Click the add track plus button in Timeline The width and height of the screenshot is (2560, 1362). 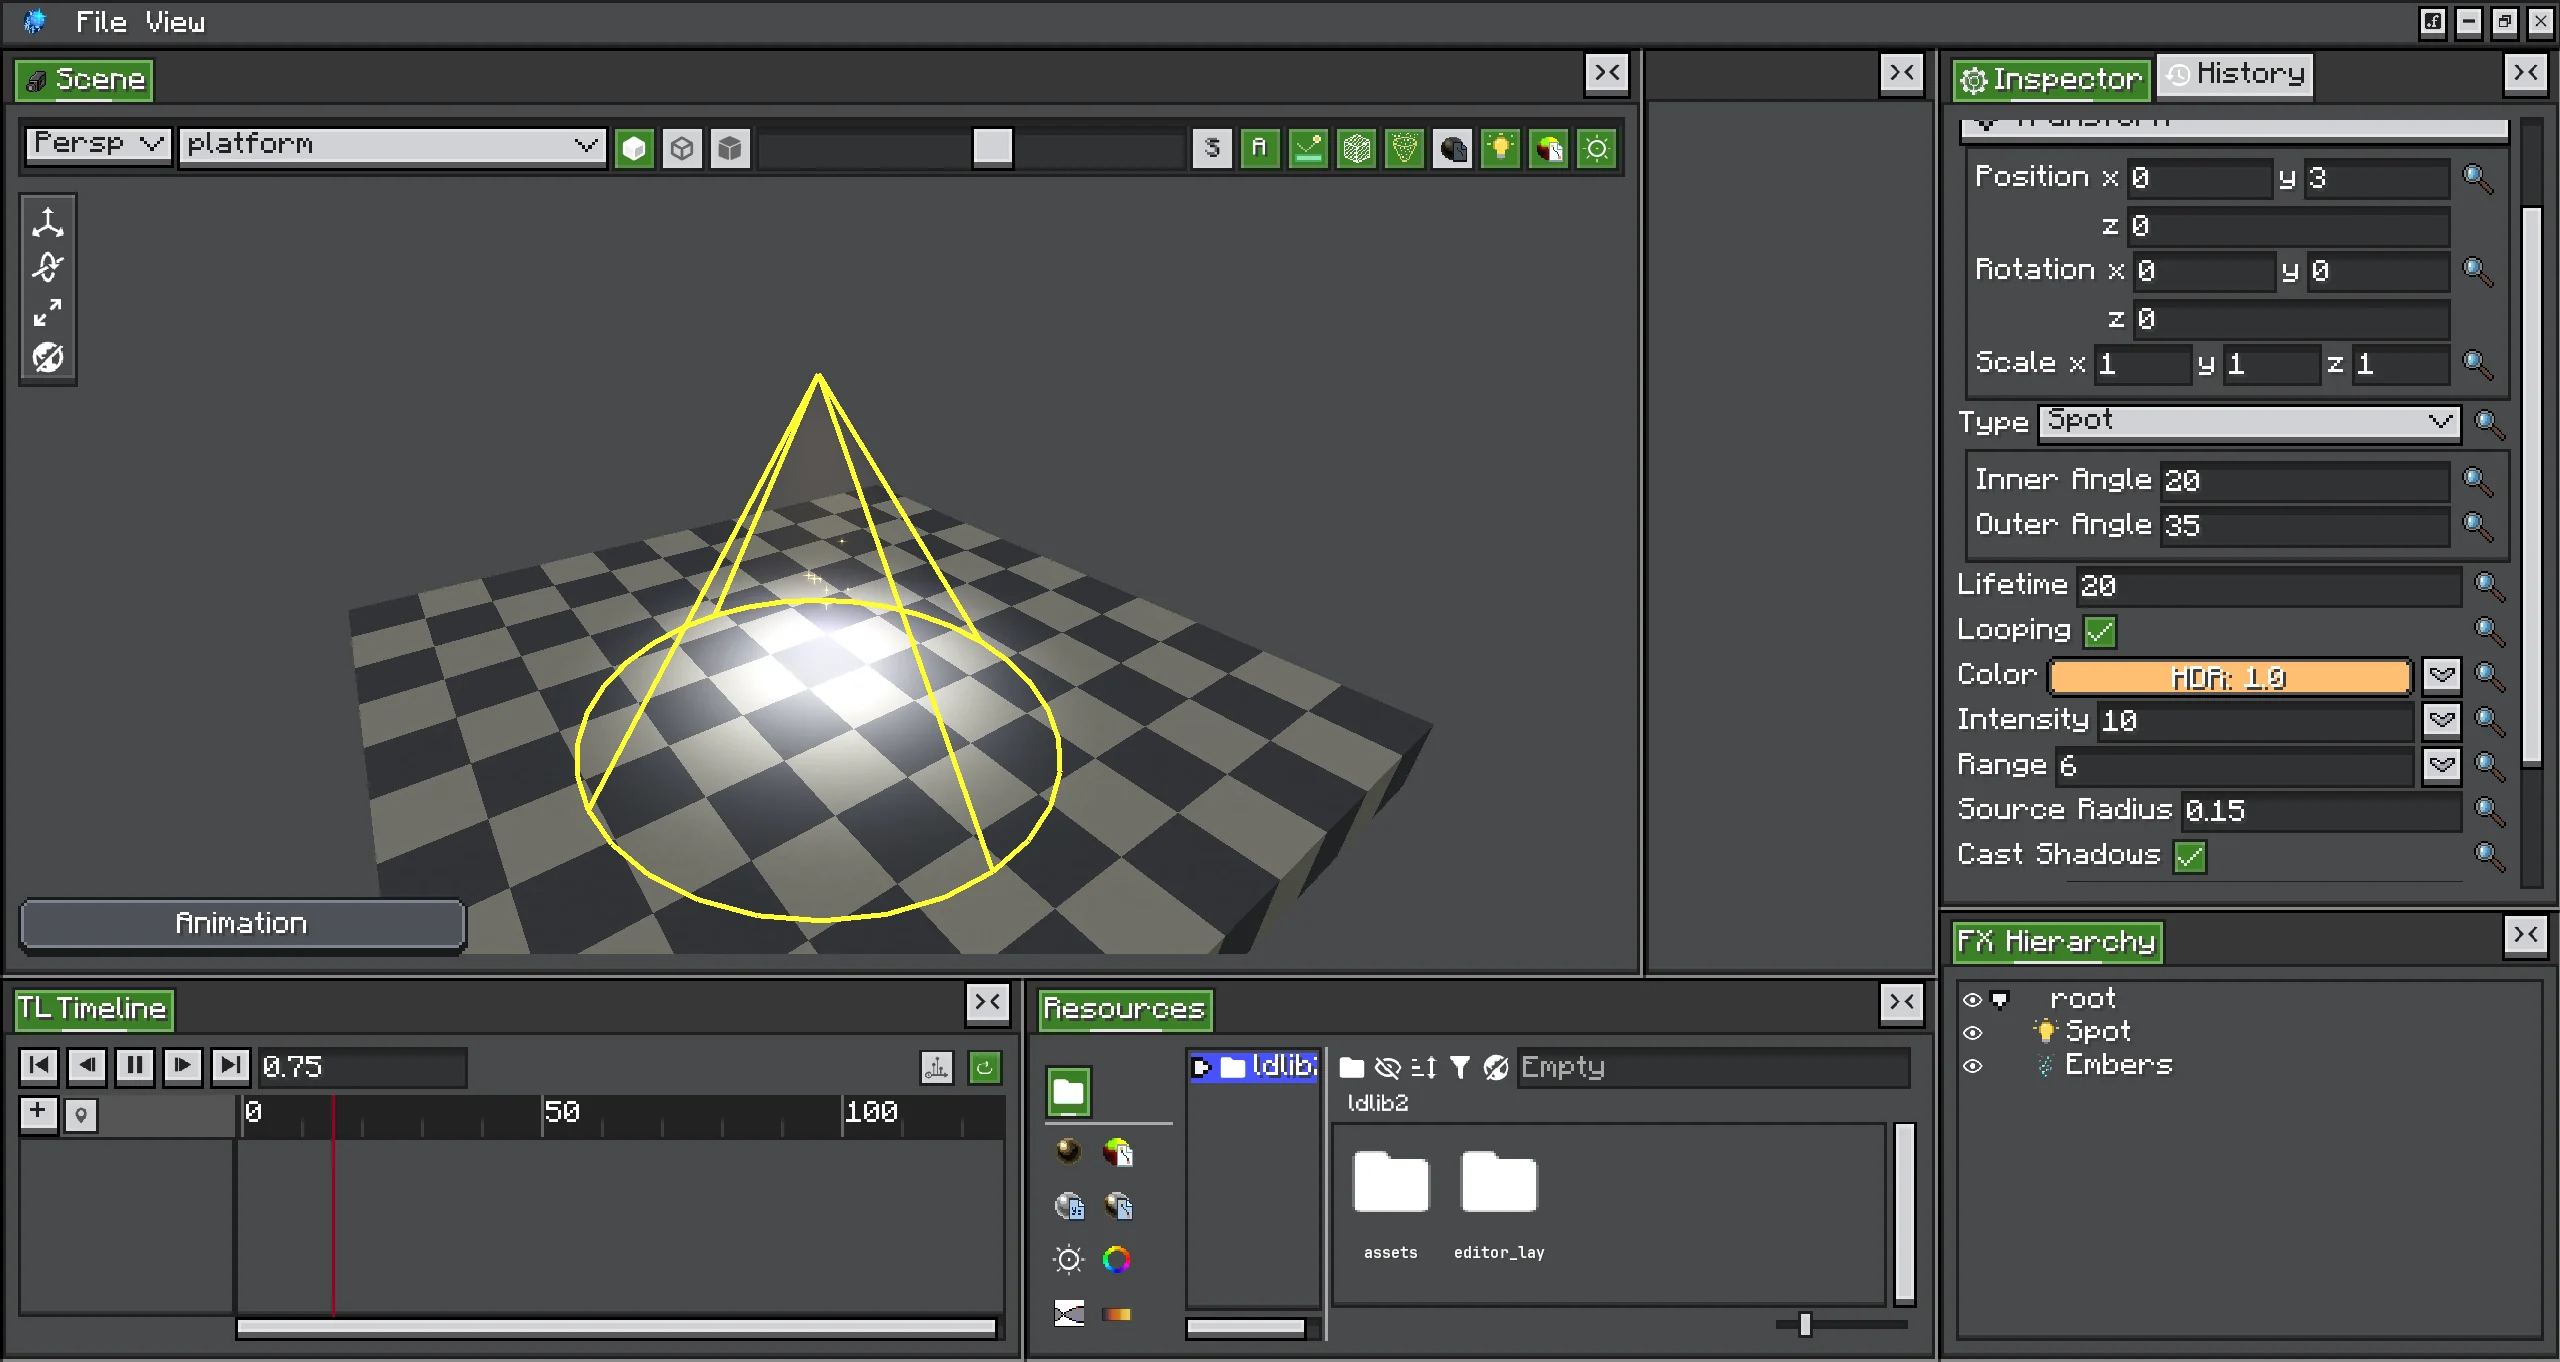pos(38,1112)
